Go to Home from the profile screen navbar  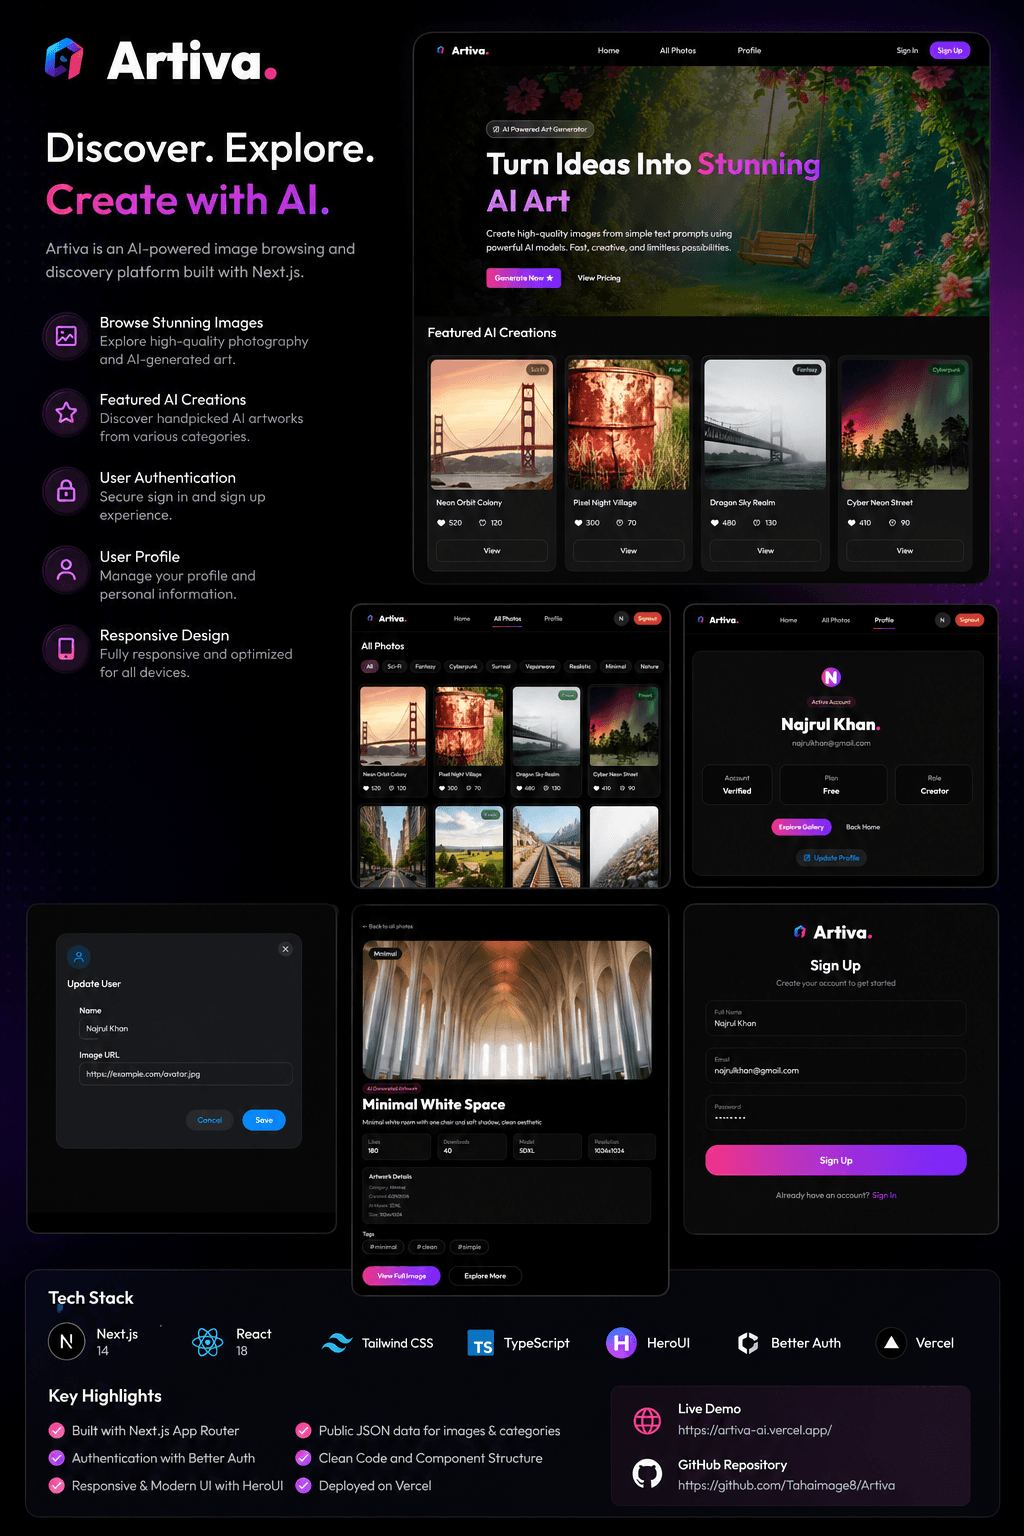[788, 620]
